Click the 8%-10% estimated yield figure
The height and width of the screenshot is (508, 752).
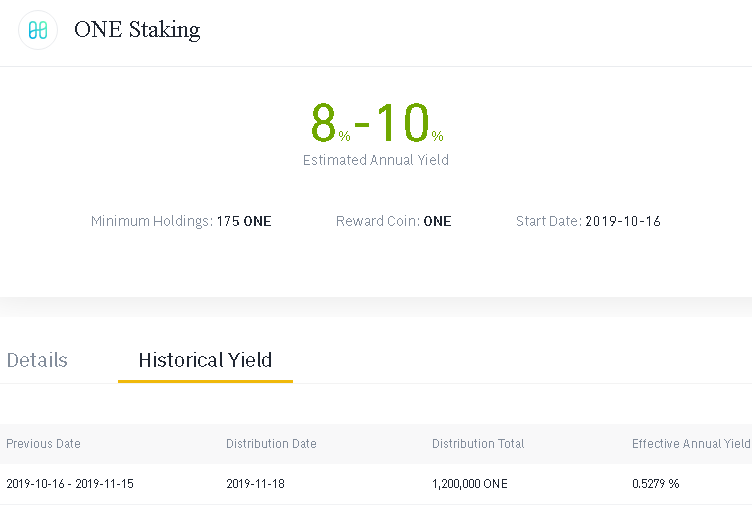point(376,123)
